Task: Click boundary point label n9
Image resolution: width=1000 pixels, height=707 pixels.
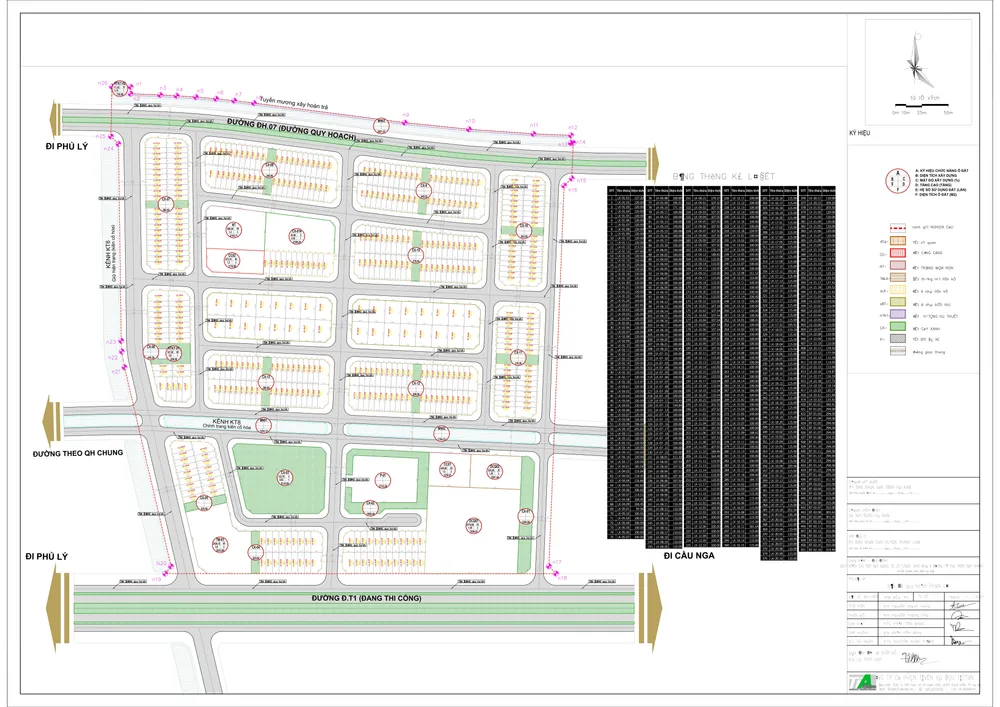Action: (406, 115)
